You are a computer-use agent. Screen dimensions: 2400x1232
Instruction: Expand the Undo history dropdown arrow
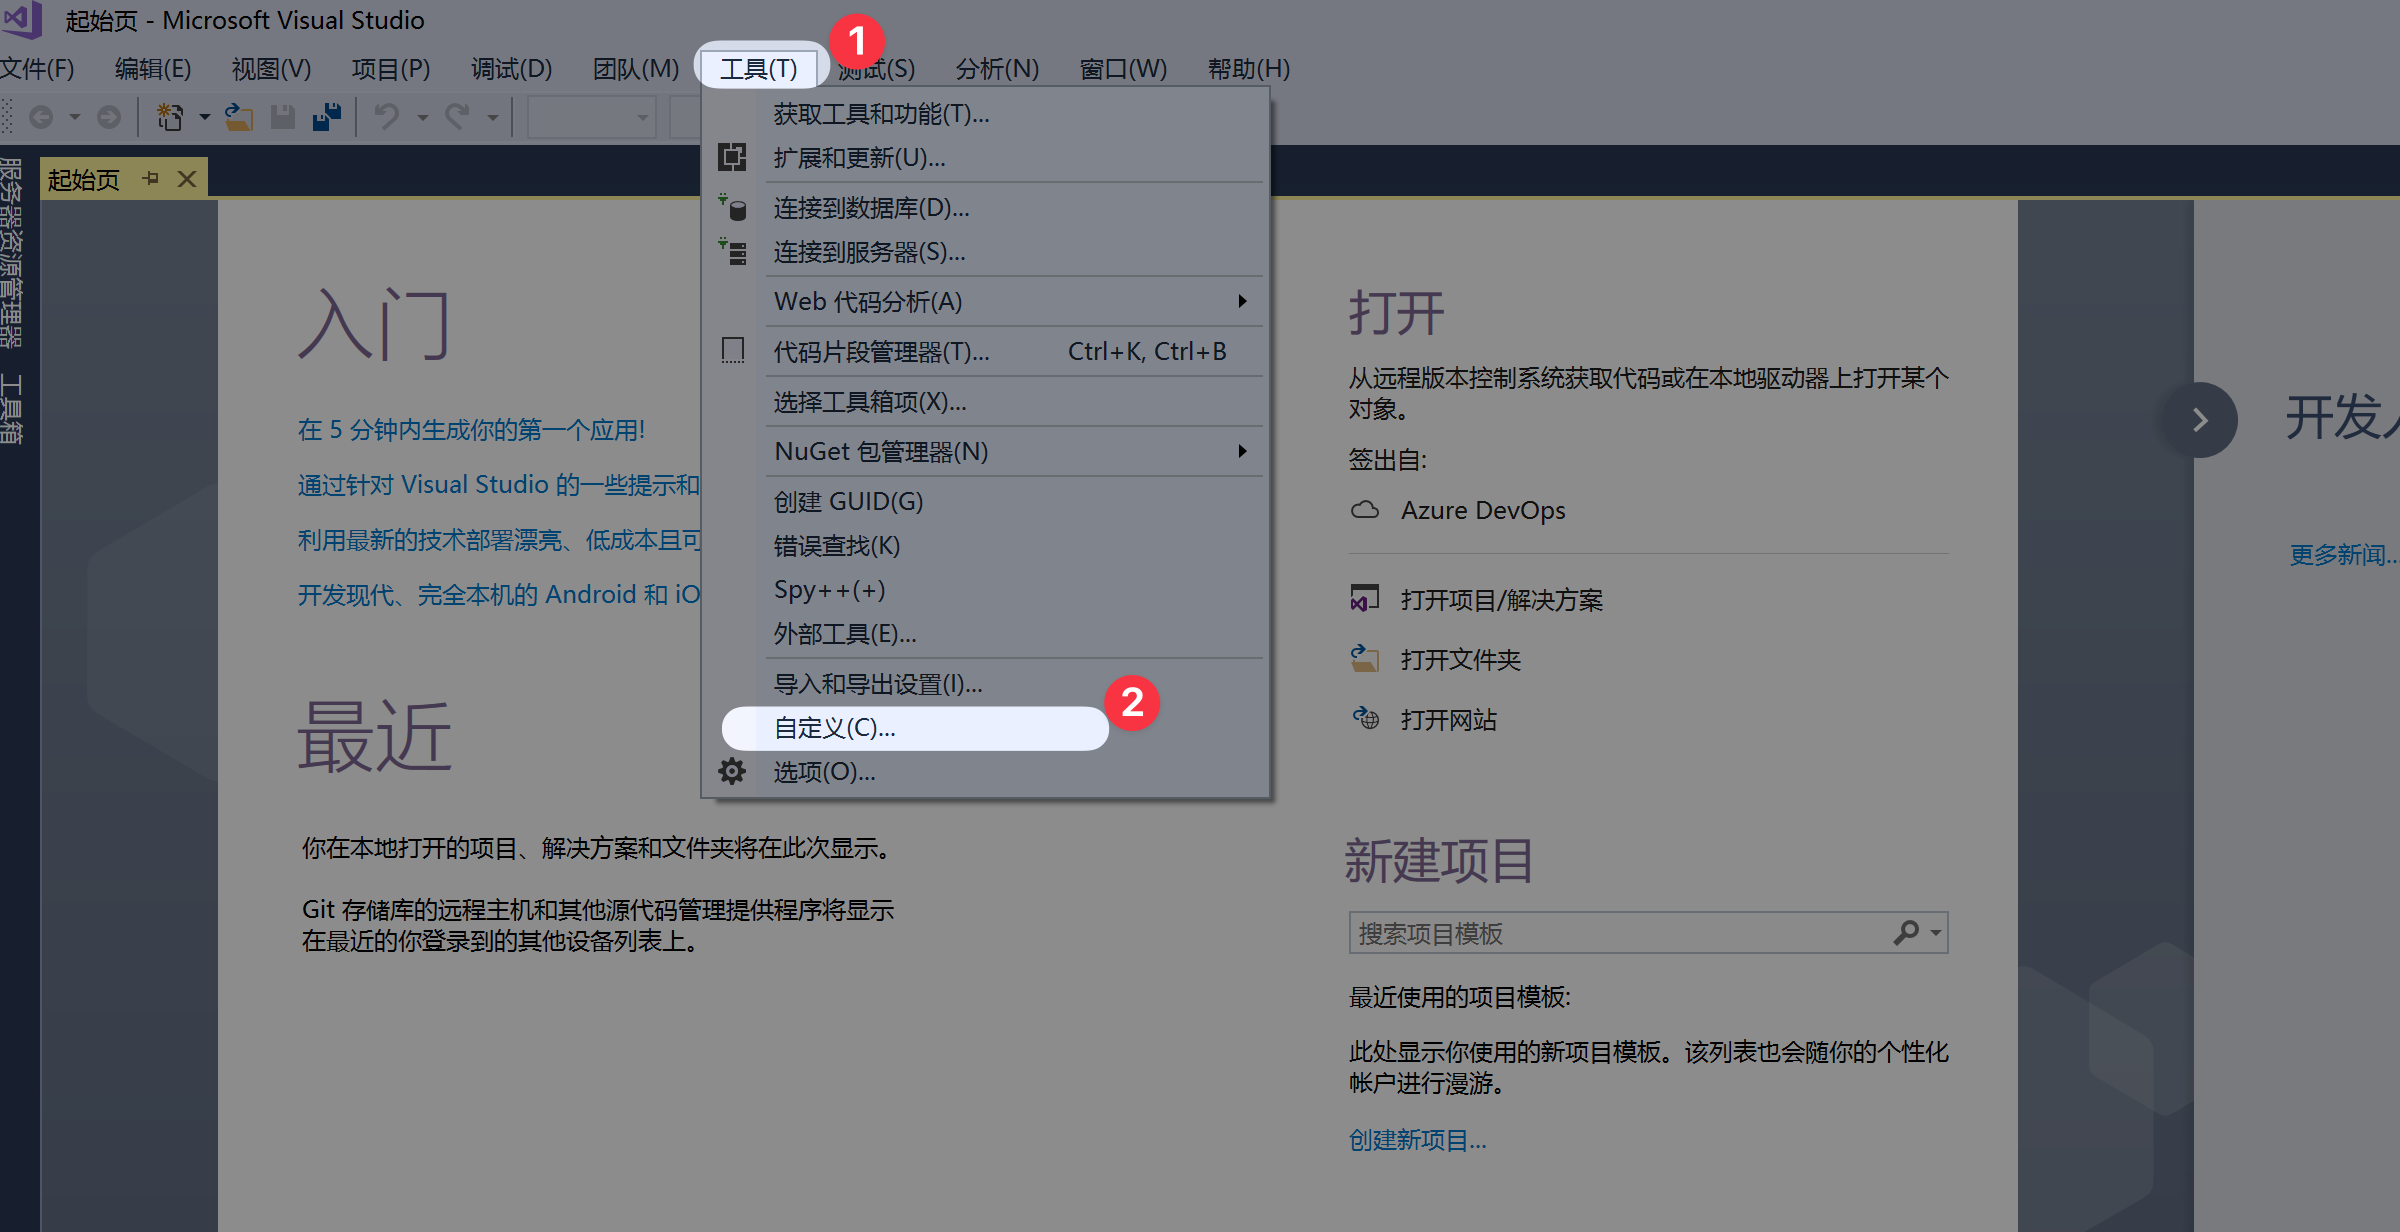tap(421, 116)
